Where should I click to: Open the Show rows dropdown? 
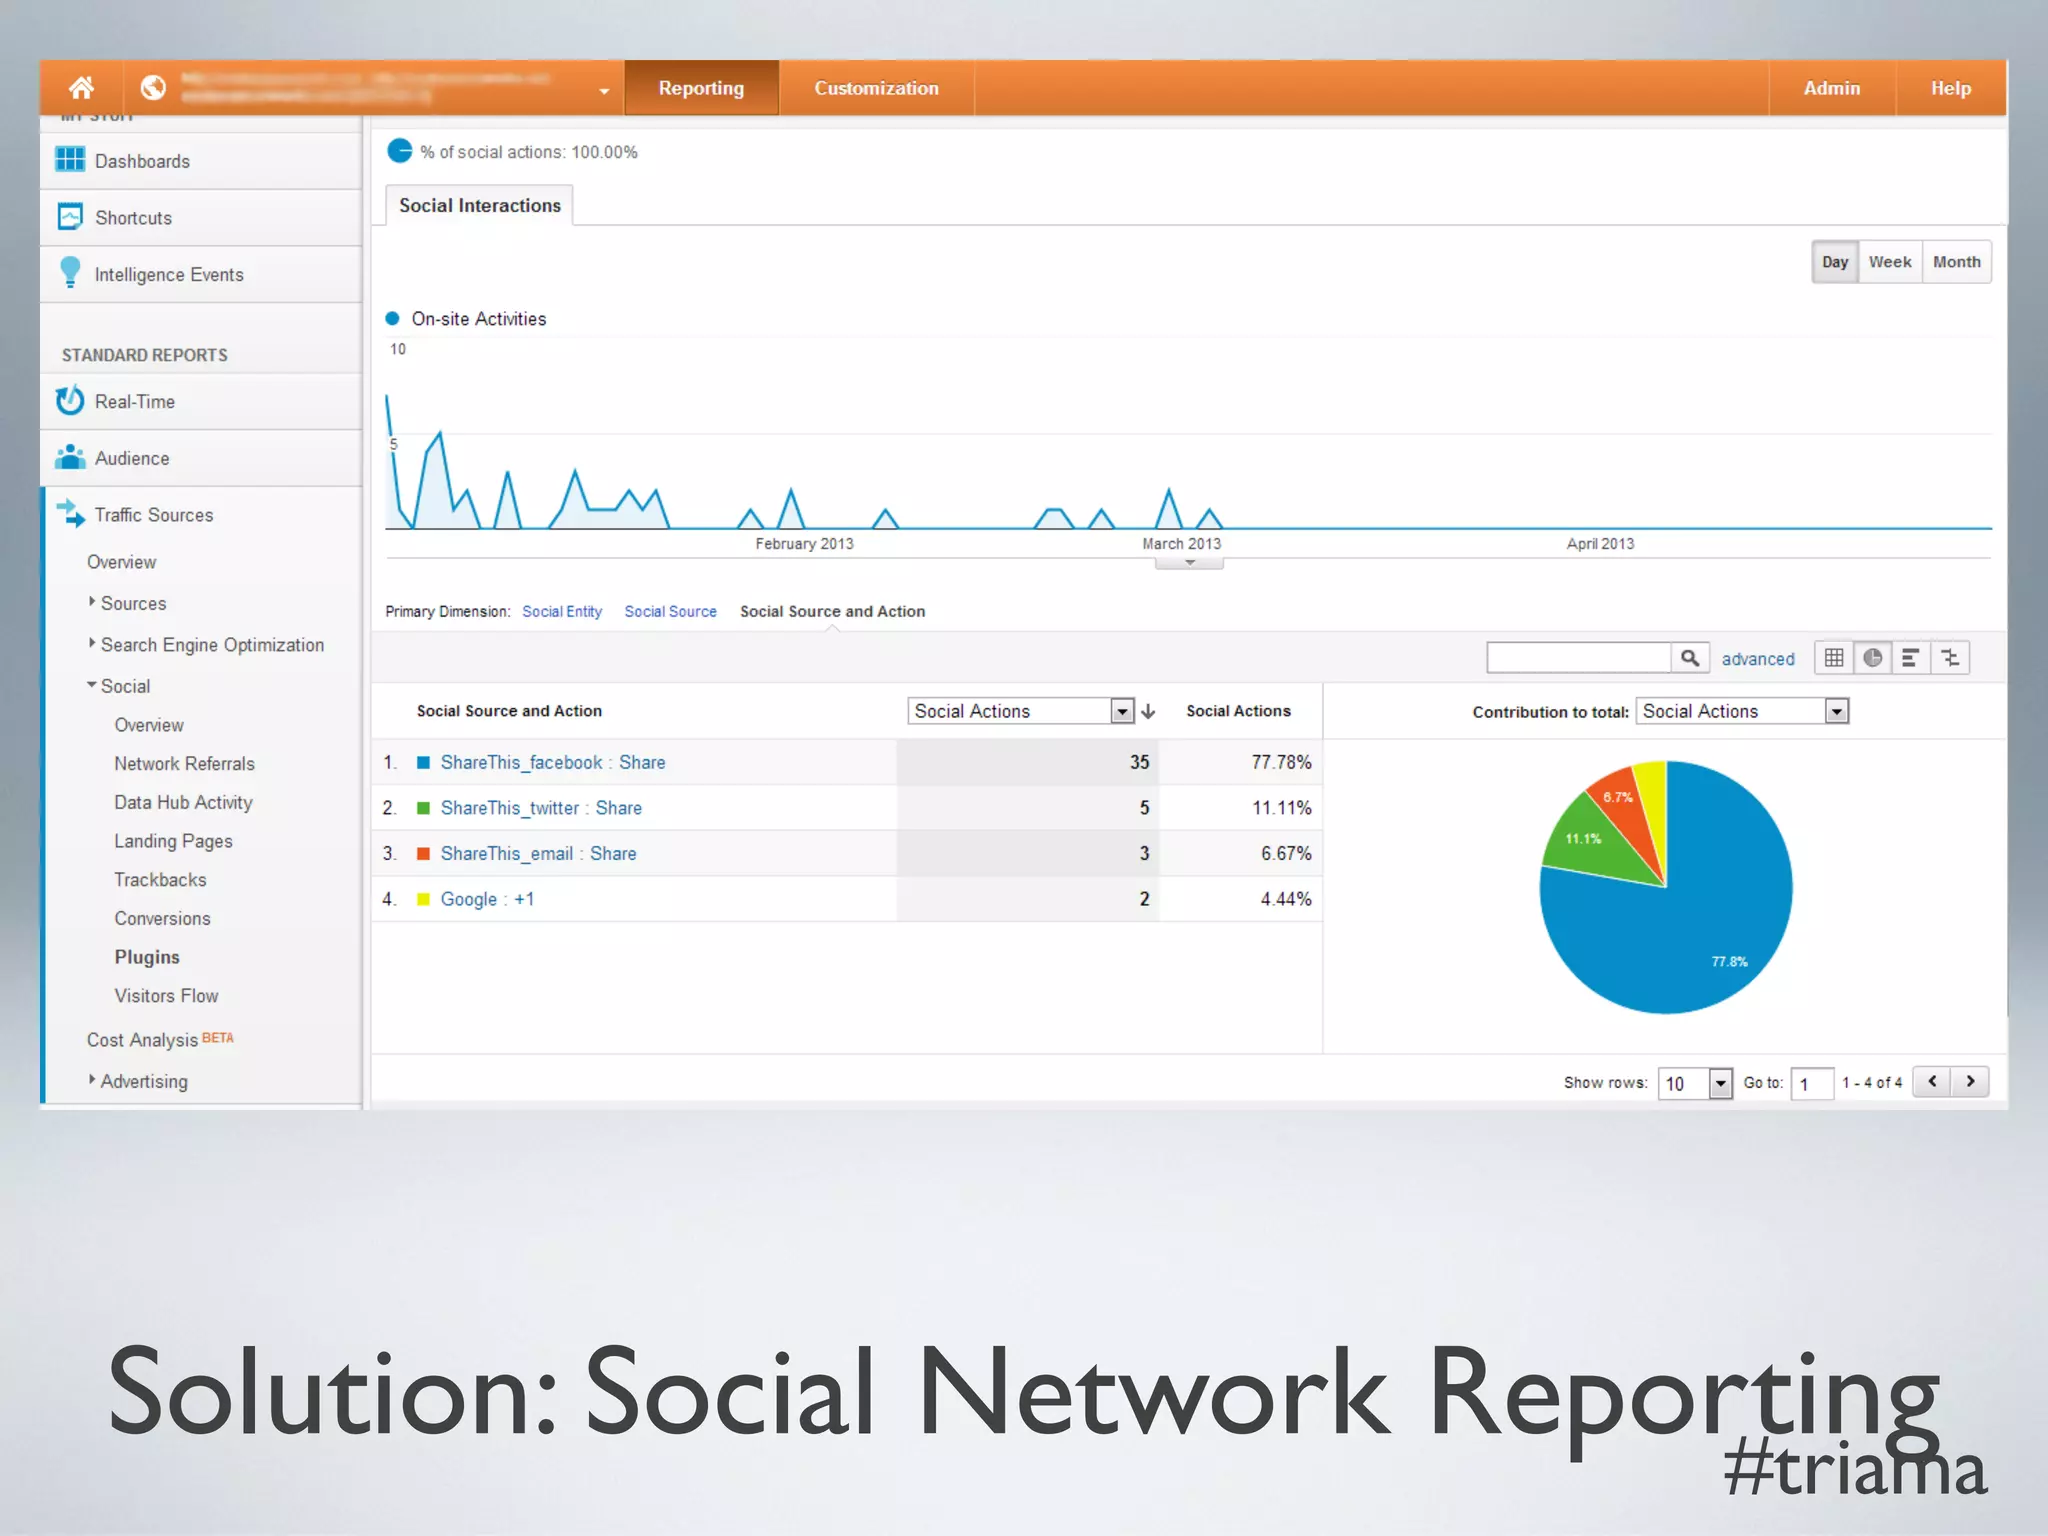coord(1695,1083)
